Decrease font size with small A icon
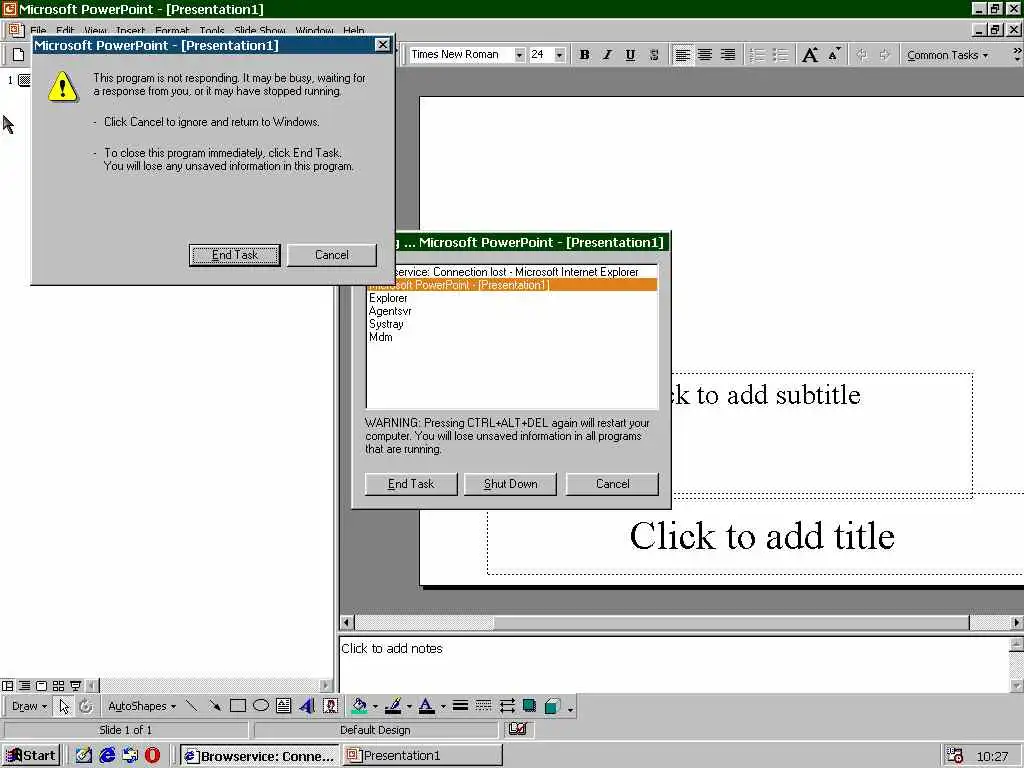This screenshot has width=1024, height=768. pyautogui.click(x=834, y=55)
